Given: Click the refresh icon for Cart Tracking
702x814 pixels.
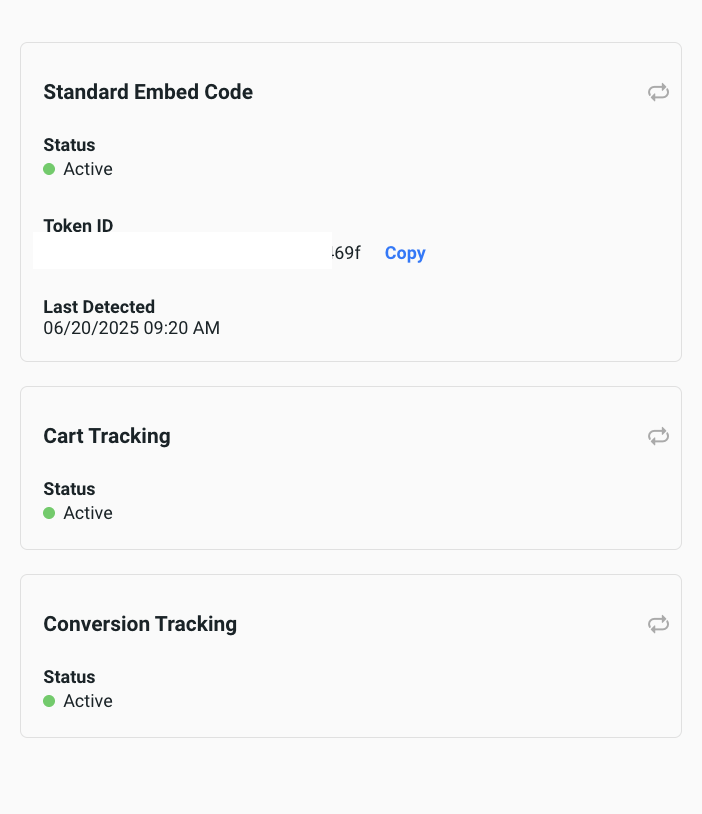Looking at the screenshot, I should (658, 436).
